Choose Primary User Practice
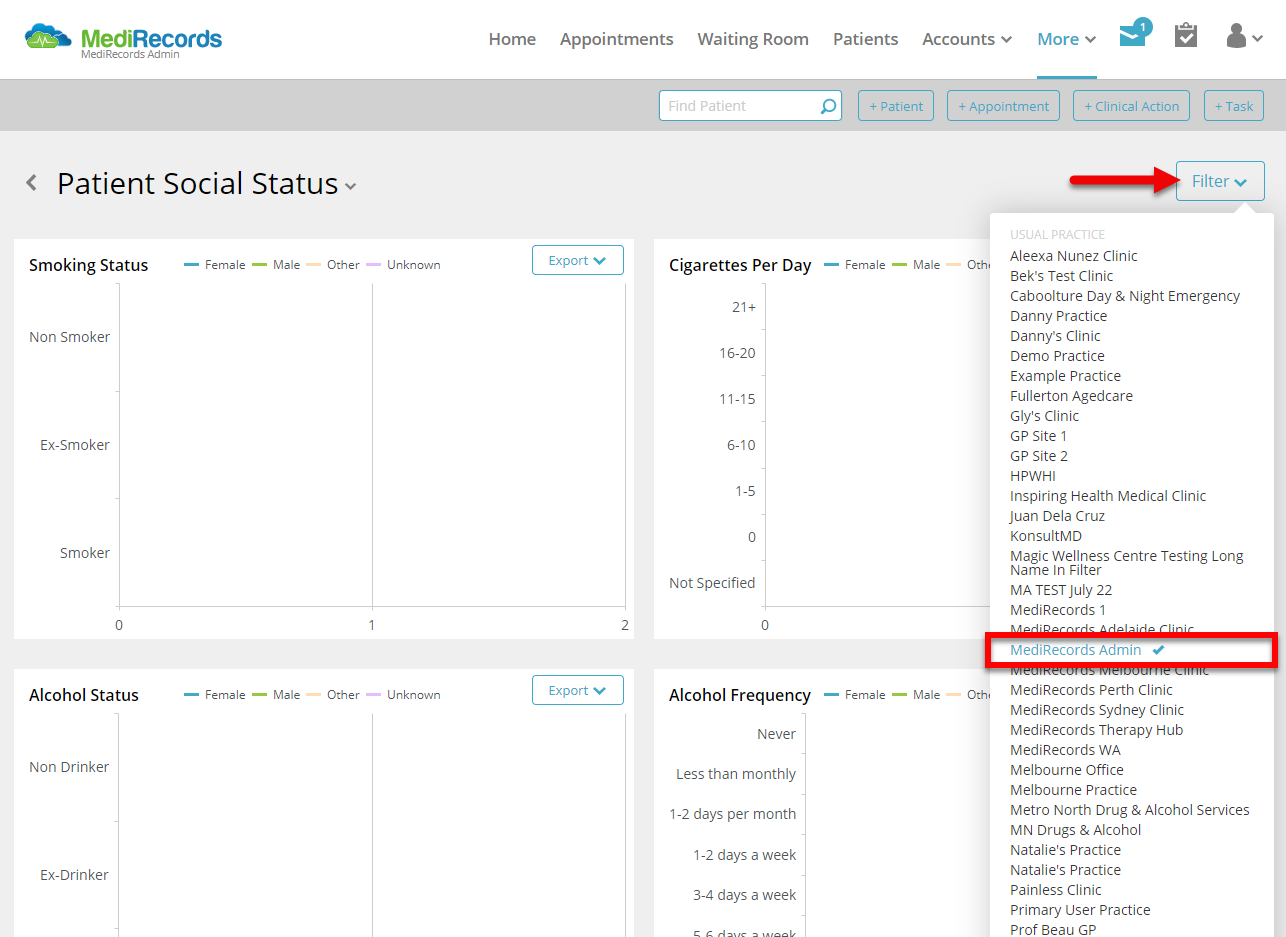 click(1080, 910)
